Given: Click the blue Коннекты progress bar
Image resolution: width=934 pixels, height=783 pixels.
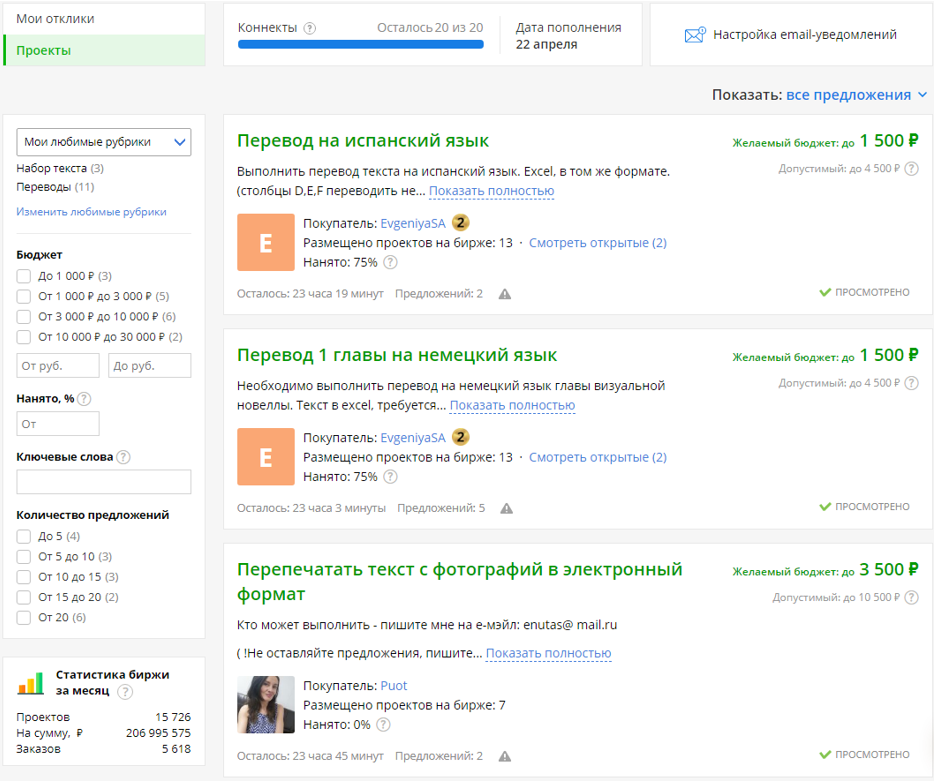Looking at the screenshot, I should click(x=360, y=45).
